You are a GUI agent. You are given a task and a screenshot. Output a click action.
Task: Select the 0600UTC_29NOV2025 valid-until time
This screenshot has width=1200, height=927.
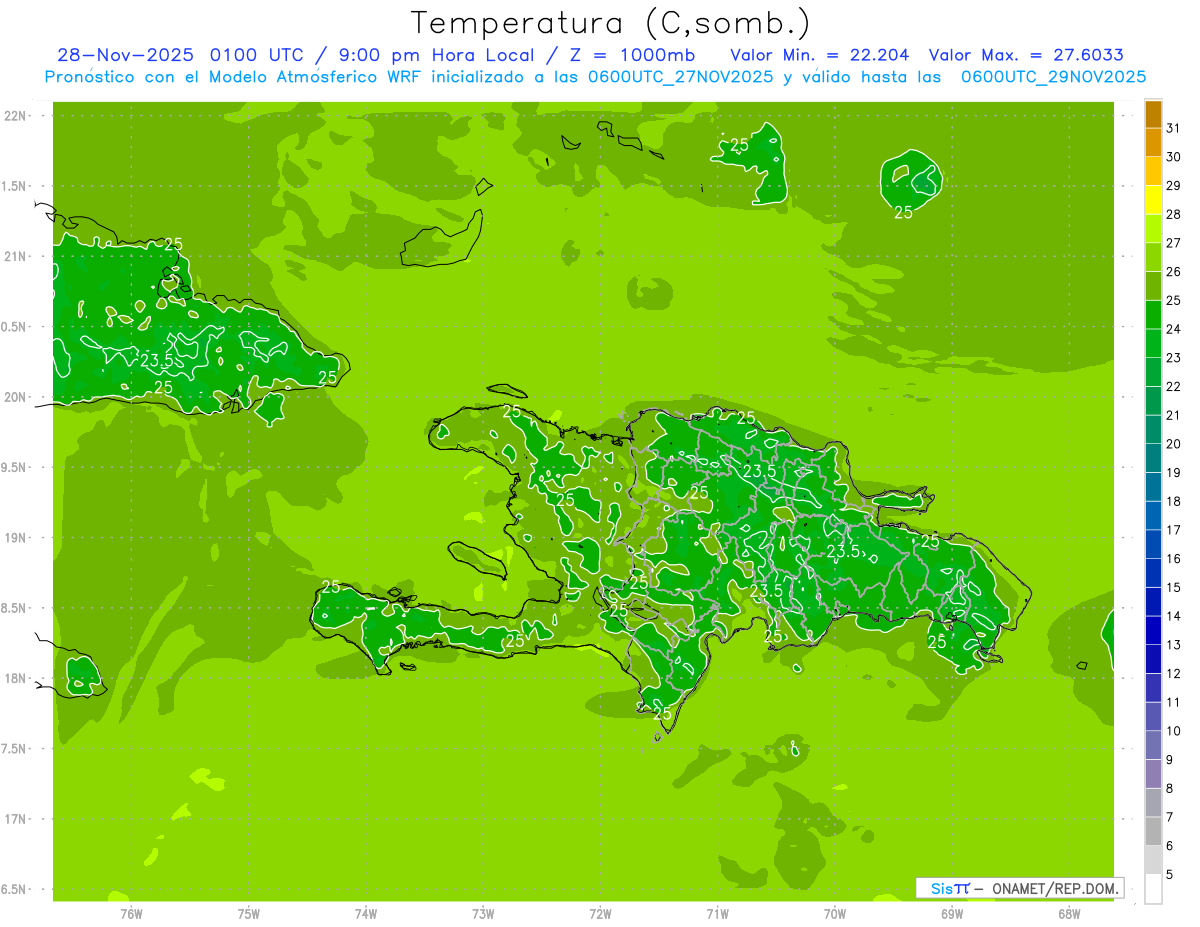(1053, 76)
